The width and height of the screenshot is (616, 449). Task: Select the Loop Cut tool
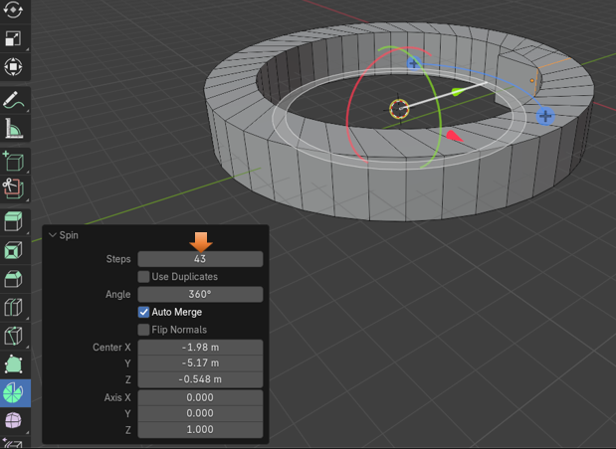coord(16,307)
